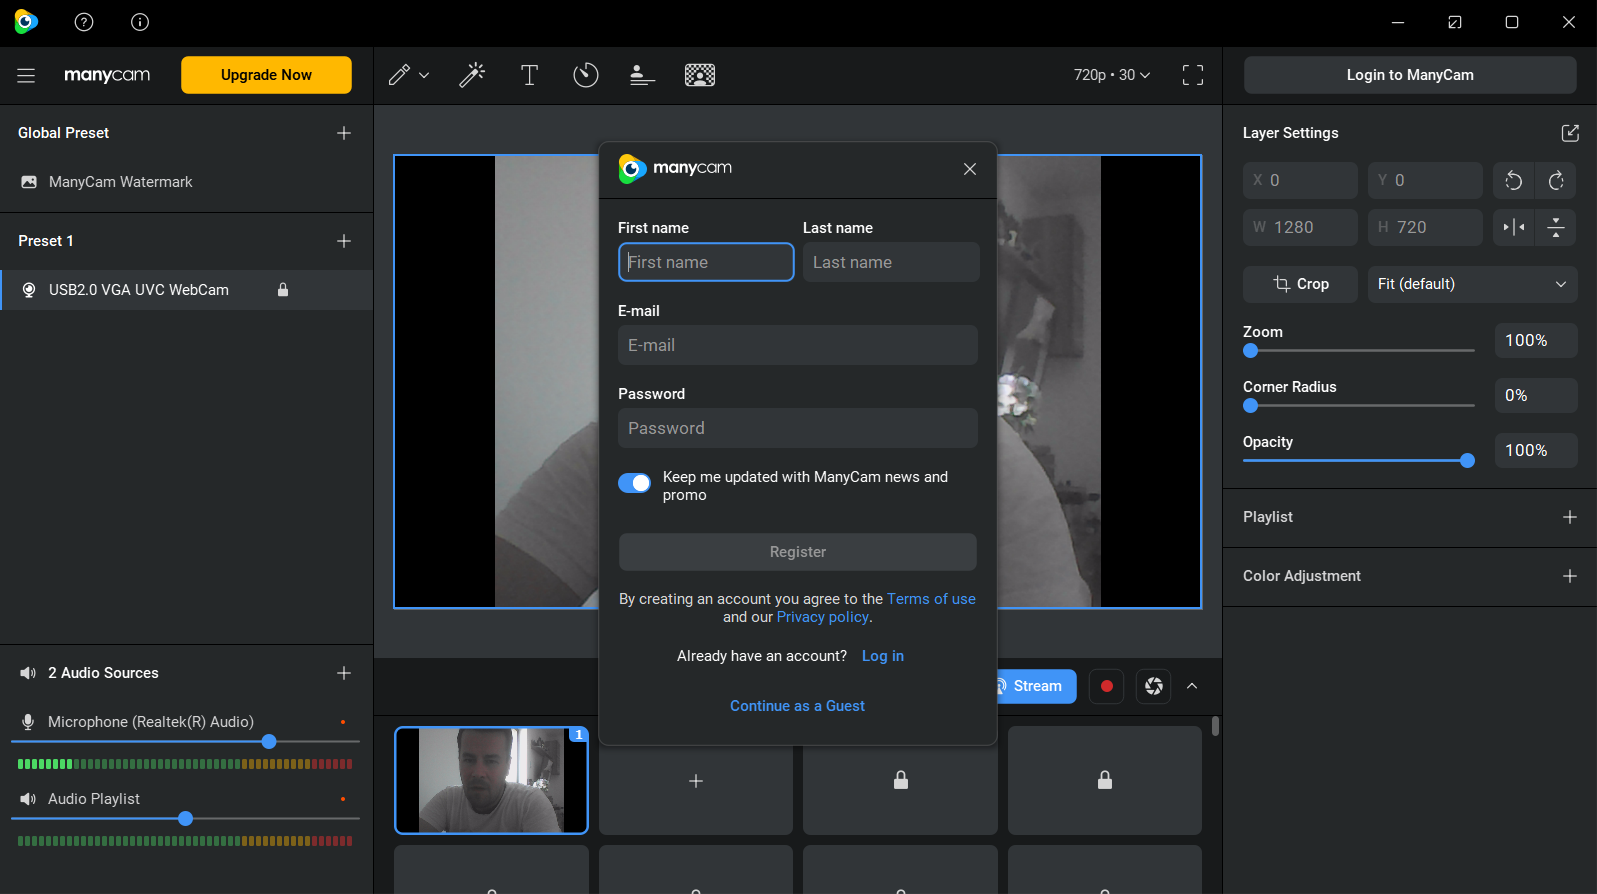Click Login to ManyCam button
The height and width of the screenshot is (894, 1597).
click(1410, 75)
